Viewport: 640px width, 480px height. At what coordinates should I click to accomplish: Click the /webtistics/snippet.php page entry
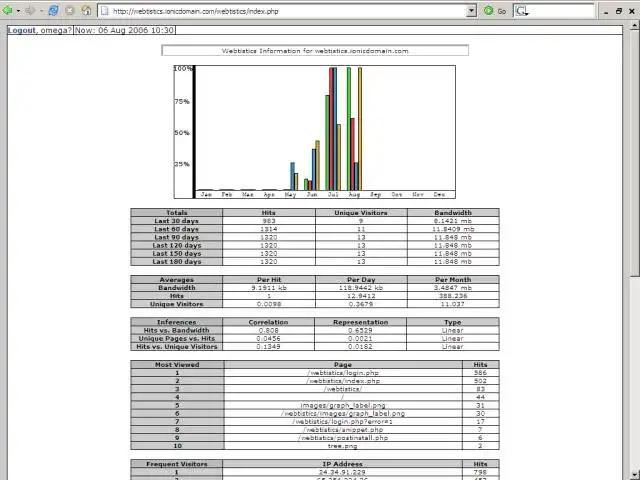tap(343, 430)
